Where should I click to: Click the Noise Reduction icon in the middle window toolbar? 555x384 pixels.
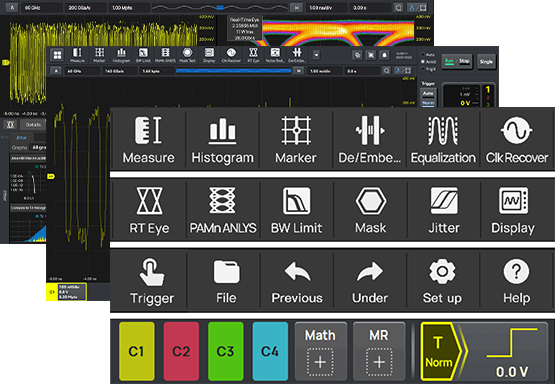(275, 55)
